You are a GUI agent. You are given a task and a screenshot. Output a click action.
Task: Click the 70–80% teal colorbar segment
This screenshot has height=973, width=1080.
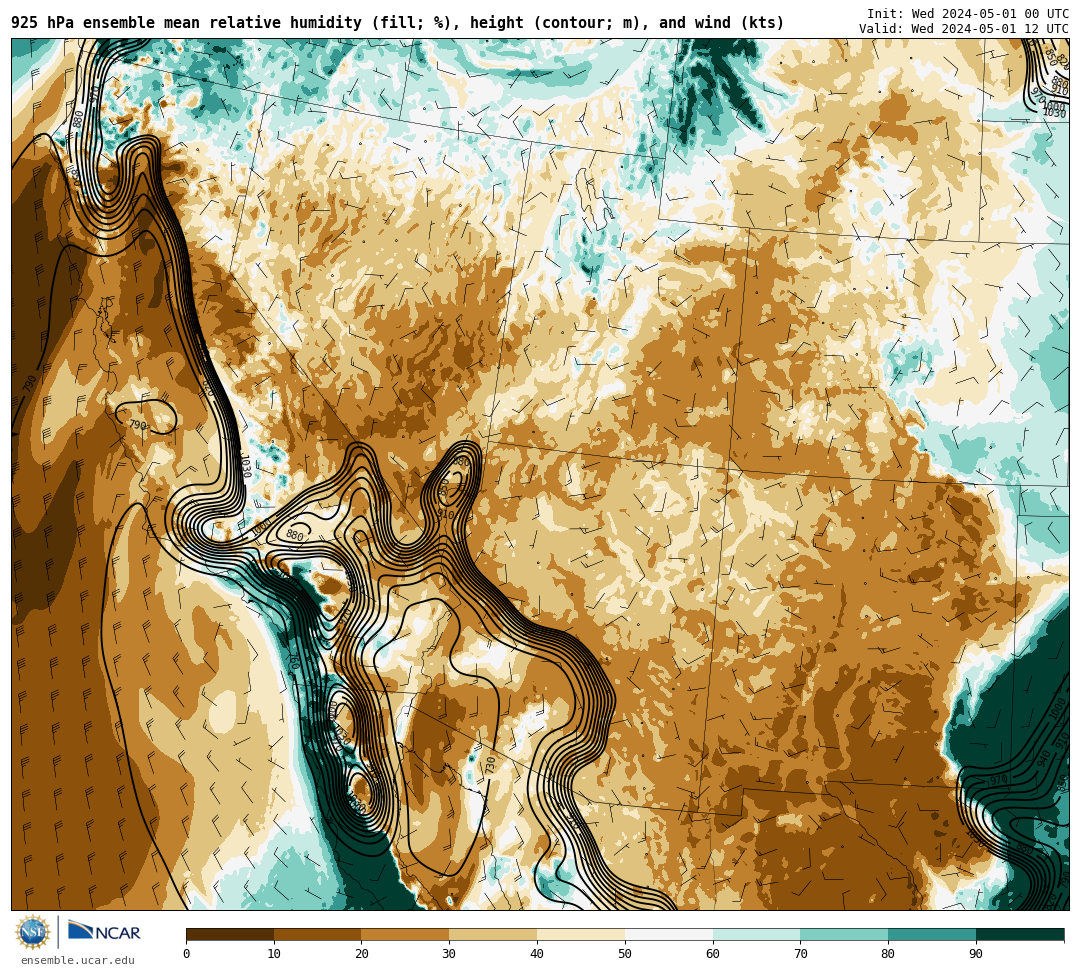[844, 934]
